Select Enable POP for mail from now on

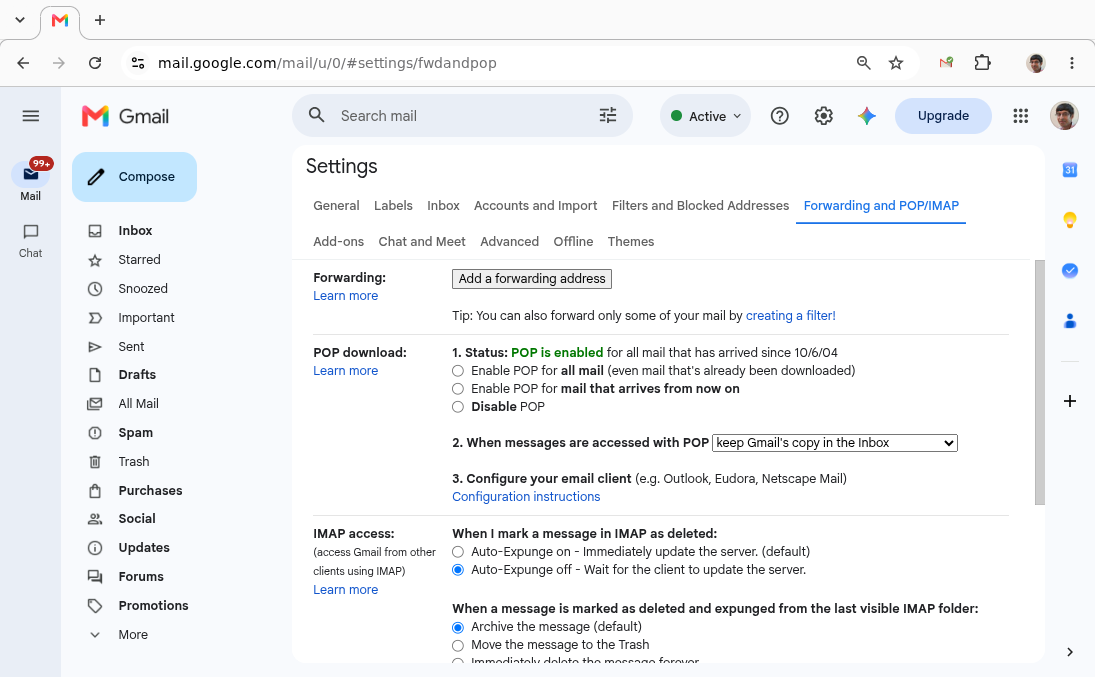pyautogui.click(x=457, y=388)
